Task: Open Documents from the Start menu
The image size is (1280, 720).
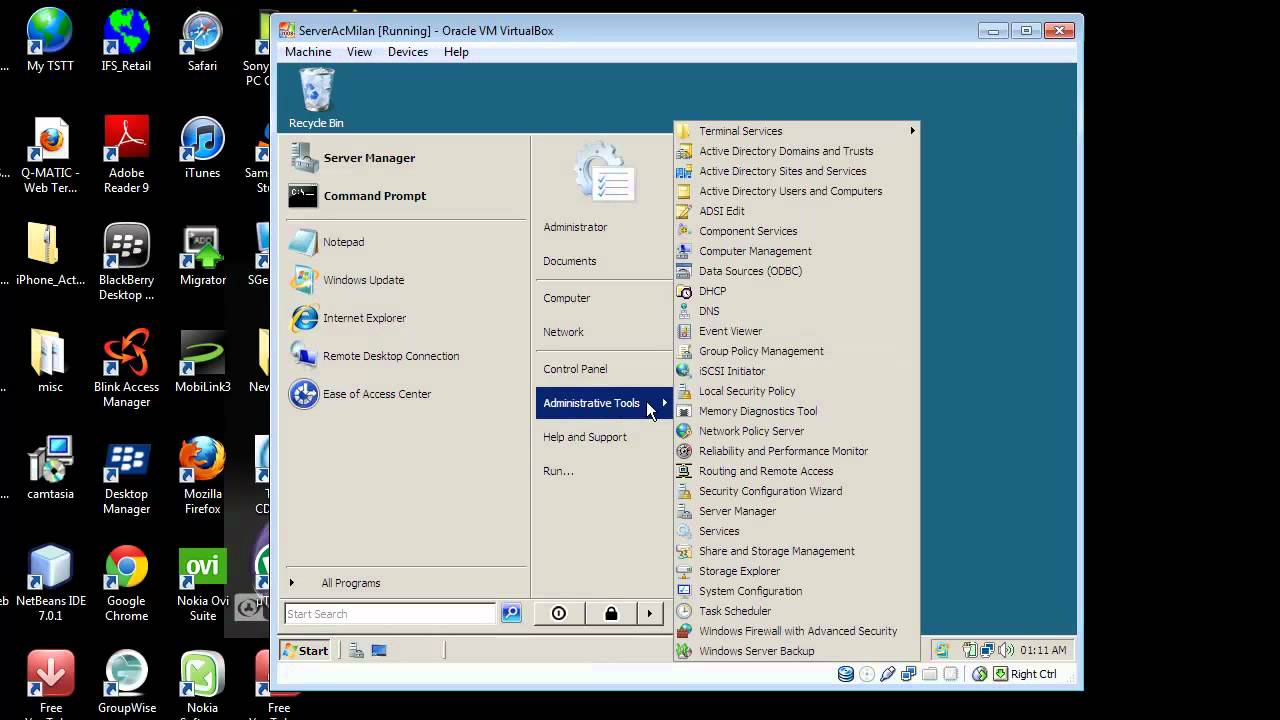Action: click(570, 261)
